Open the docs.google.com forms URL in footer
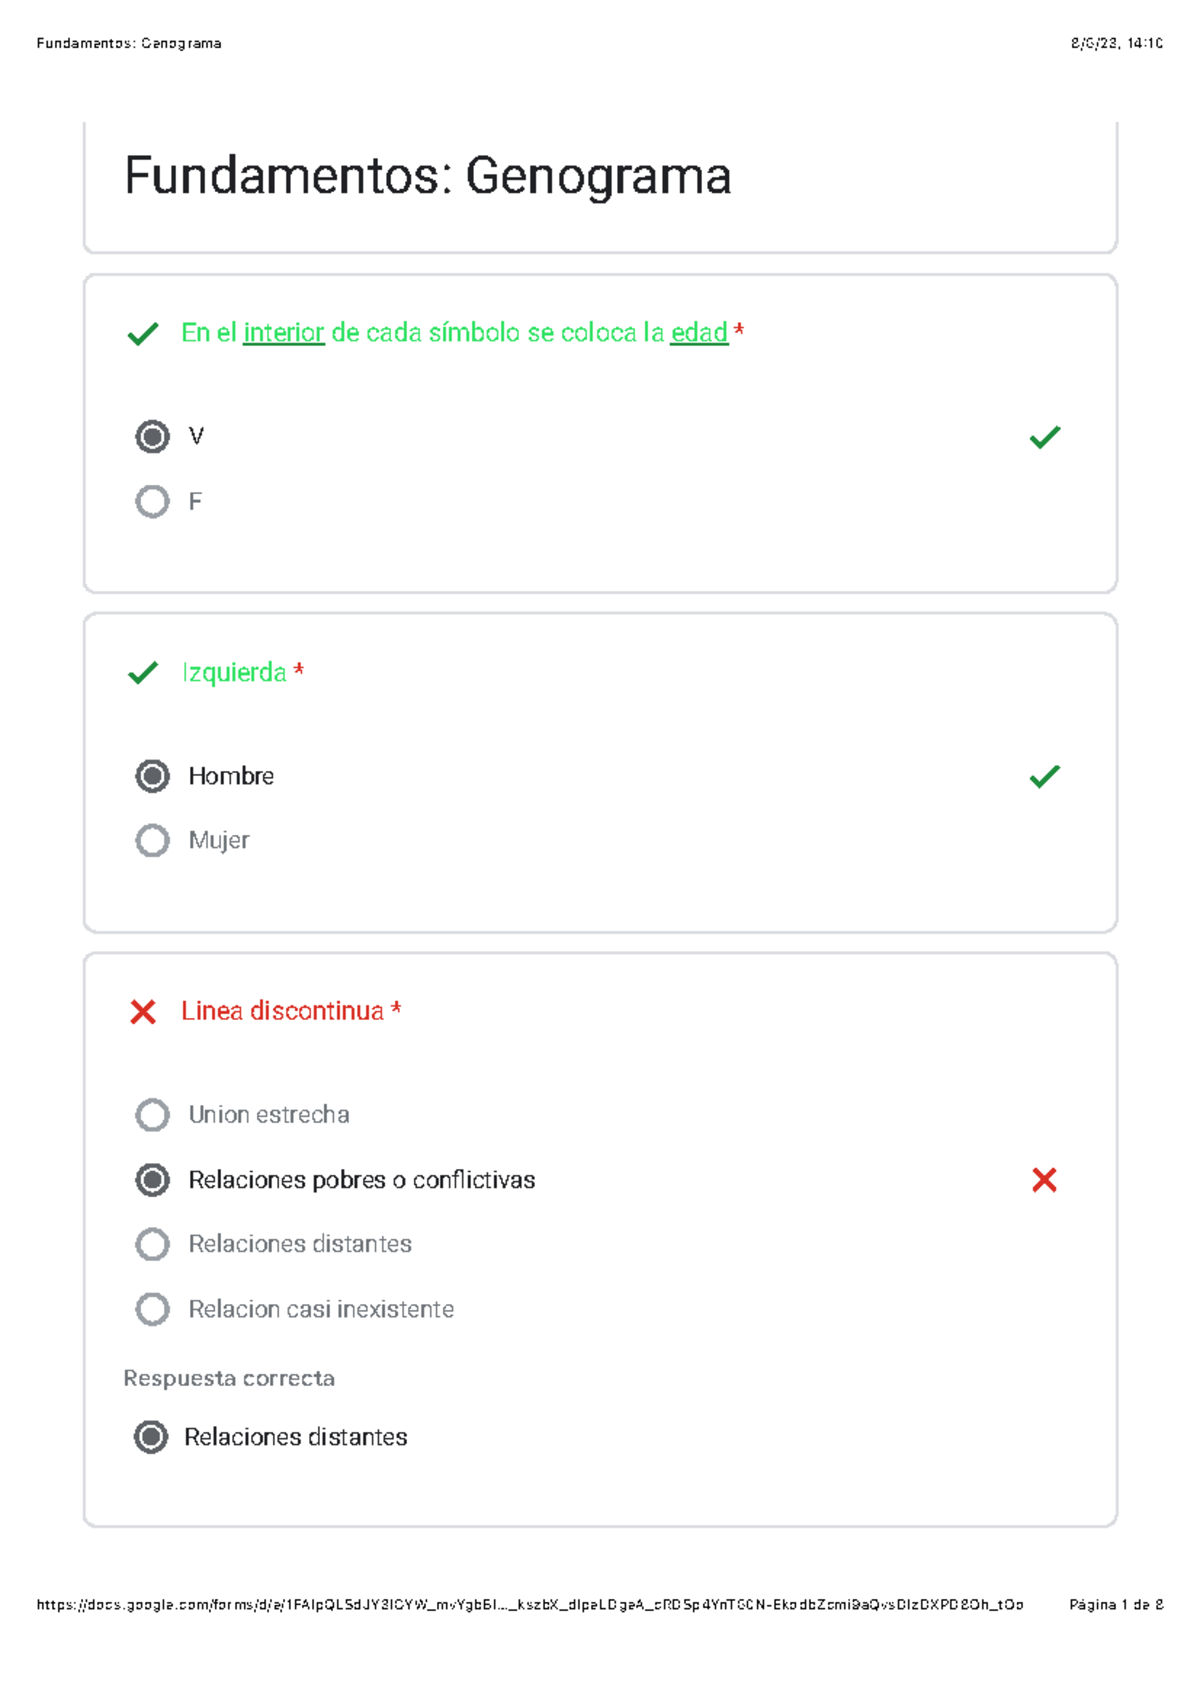 pyautogui.click(x=530, y=1605)
